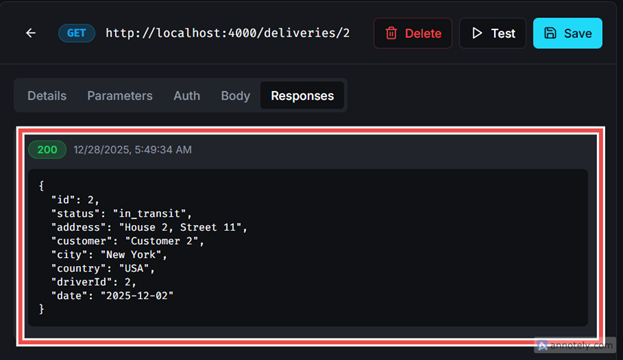This screenshot has width=623, height=360.
Task: Click the red Delete button
Action: (x=413, y=33)
